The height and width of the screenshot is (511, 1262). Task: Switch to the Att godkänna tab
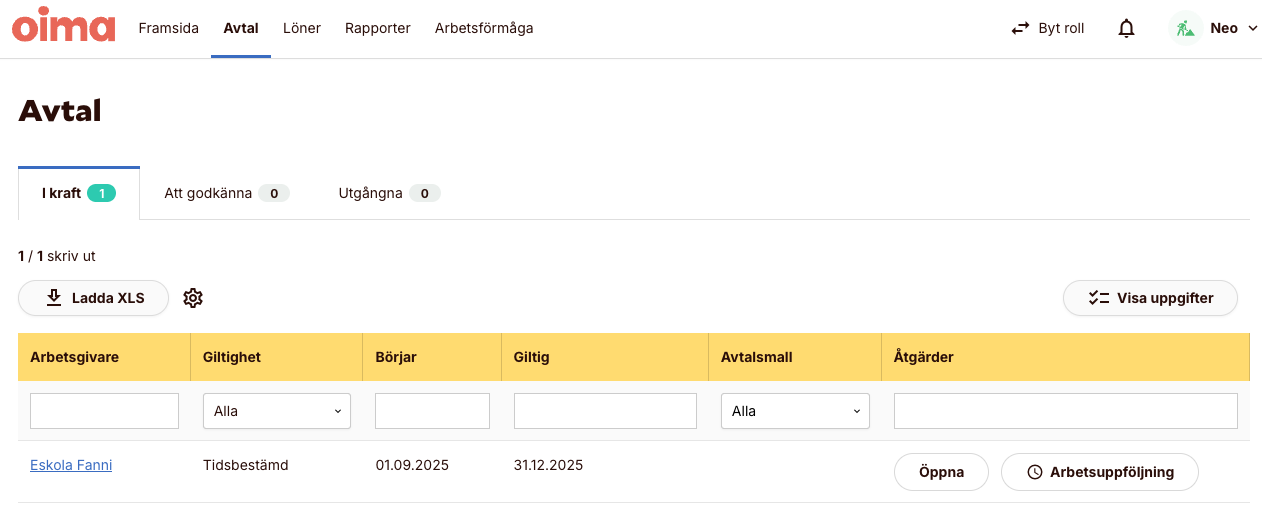click(x=226, y=193)
